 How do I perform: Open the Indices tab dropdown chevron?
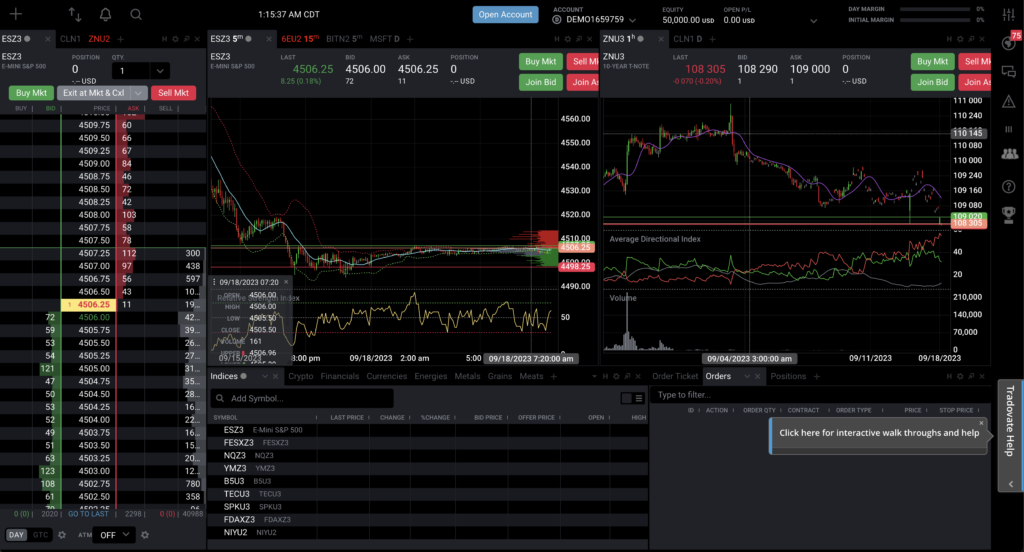[264, 376]
